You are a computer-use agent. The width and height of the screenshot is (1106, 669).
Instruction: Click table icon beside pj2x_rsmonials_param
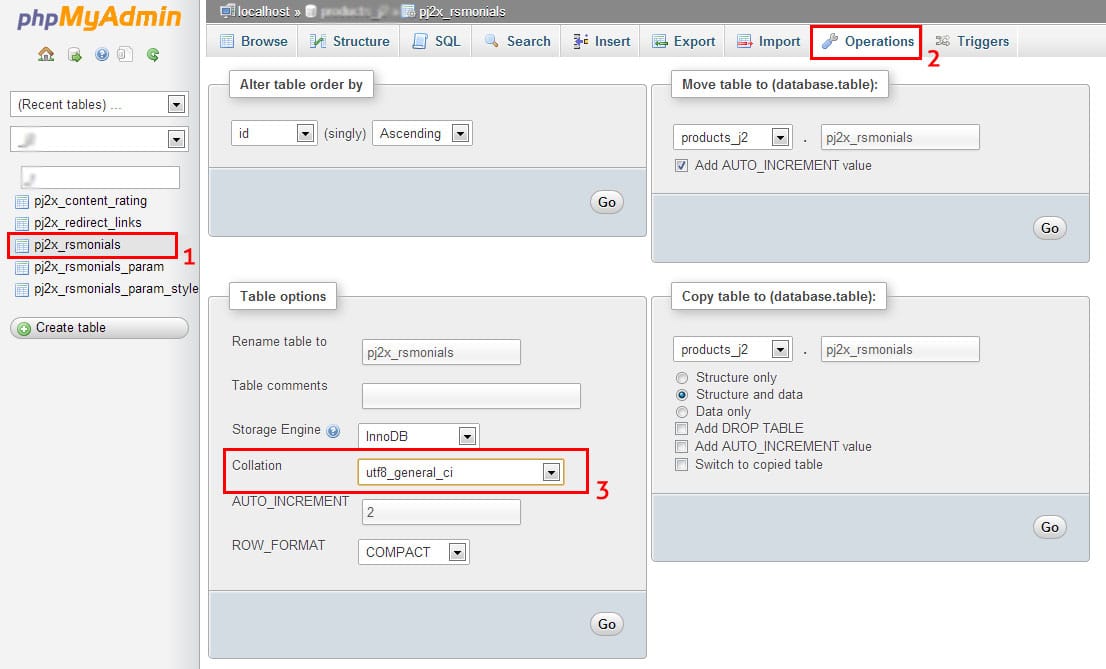click(x=22, y=268)
